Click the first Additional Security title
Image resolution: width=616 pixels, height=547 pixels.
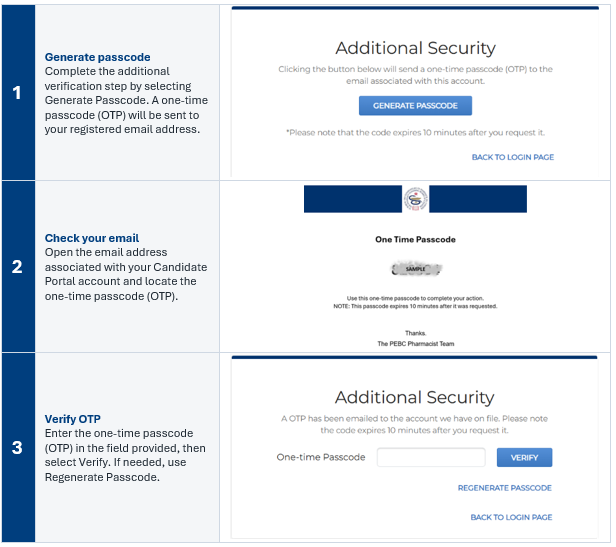click(x=415, y=48)
